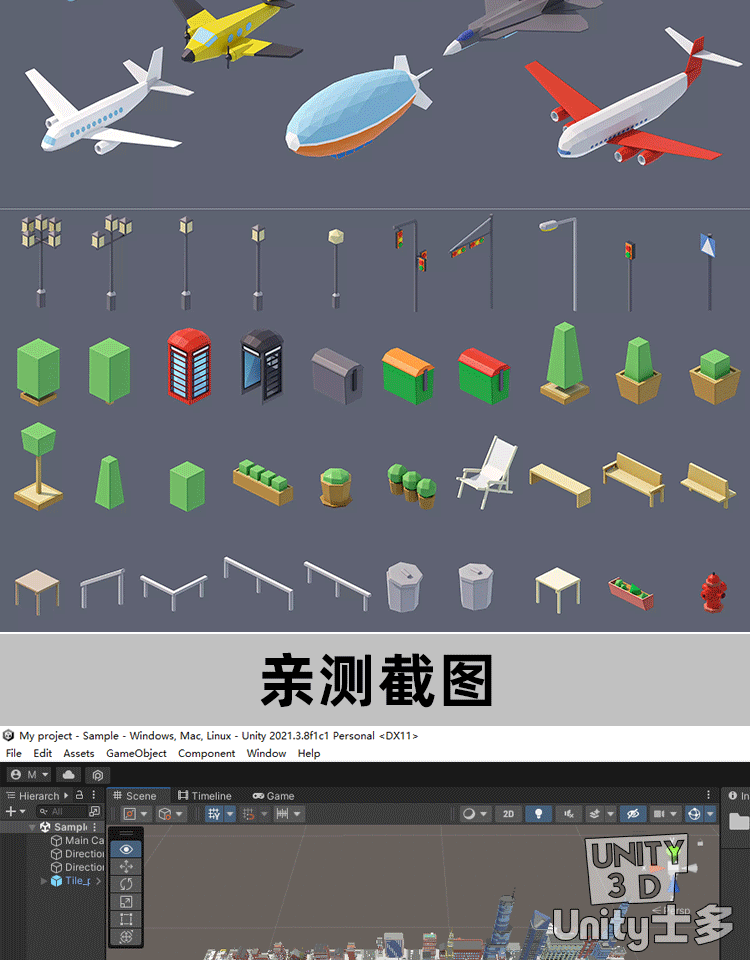Select Main Camera in Hierarchy
Viewport: 750px width, 960px height.
click(x=84, y=841)
